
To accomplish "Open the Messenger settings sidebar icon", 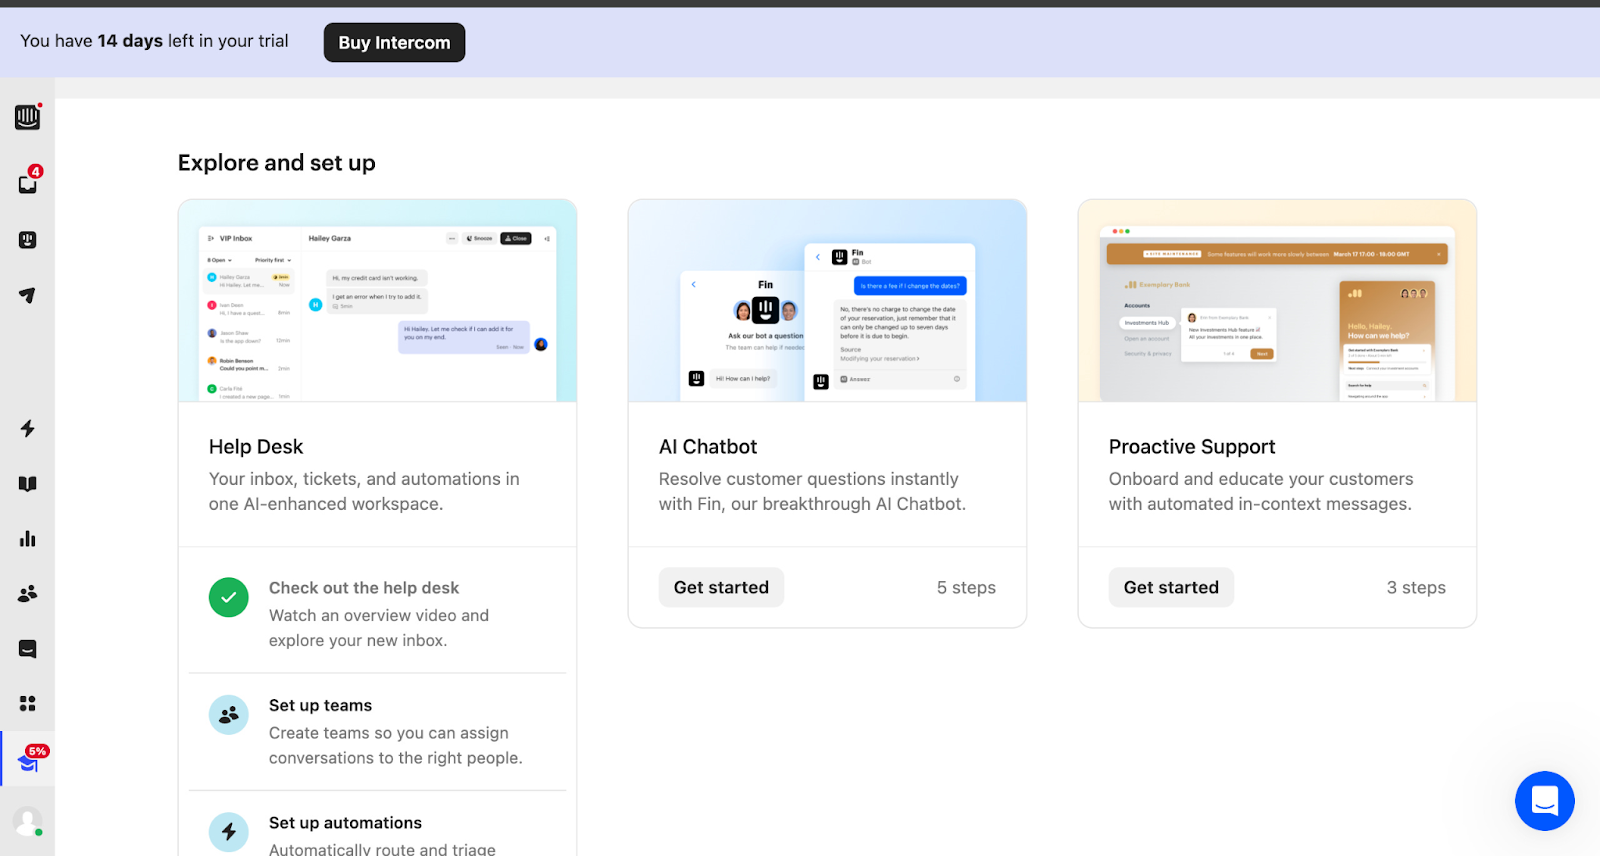I will coord(28,649).
